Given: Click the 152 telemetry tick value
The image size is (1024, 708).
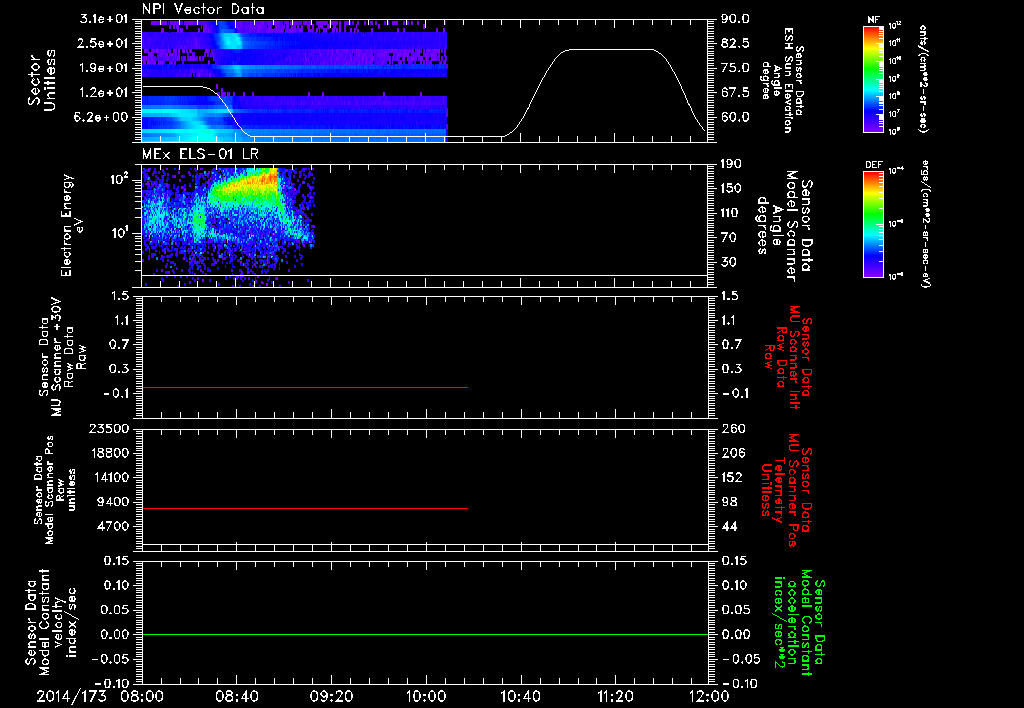Looking at the screenshot, I should tap(732, 477).
